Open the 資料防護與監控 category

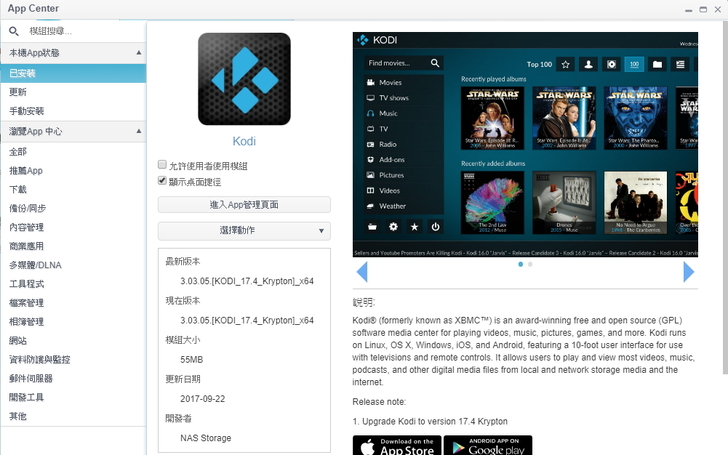pos(73,360)
